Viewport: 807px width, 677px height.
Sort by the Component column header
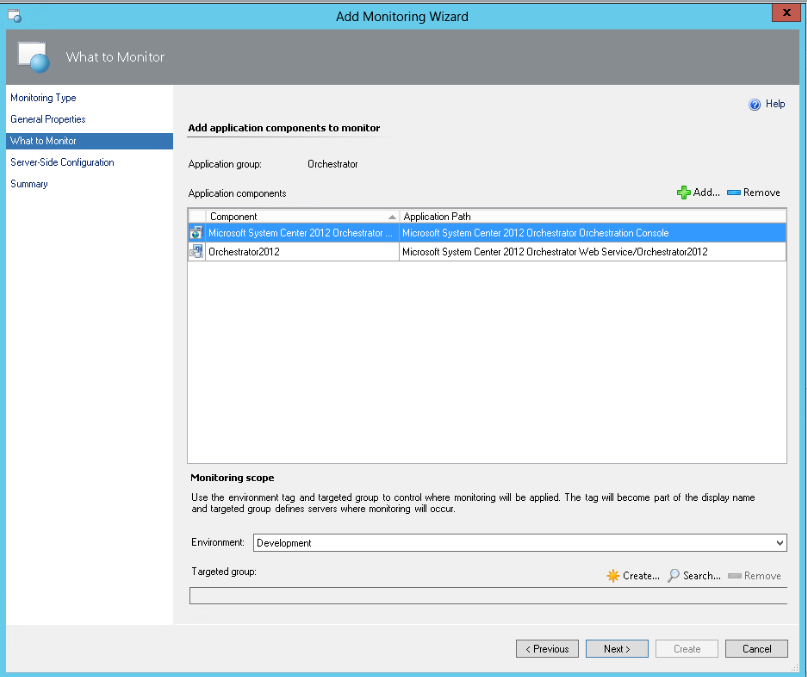[x=300, y=216]
